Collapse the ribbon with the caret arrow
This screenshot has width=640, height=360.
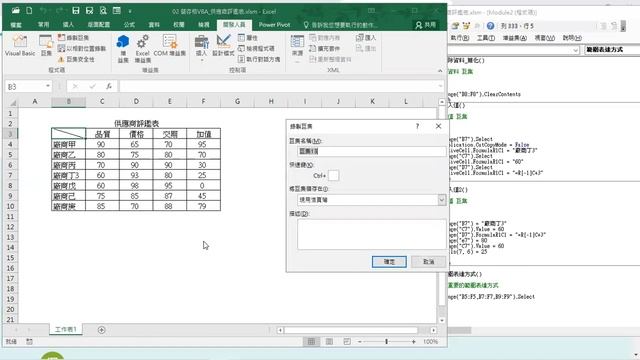click(x=440, y=71)
